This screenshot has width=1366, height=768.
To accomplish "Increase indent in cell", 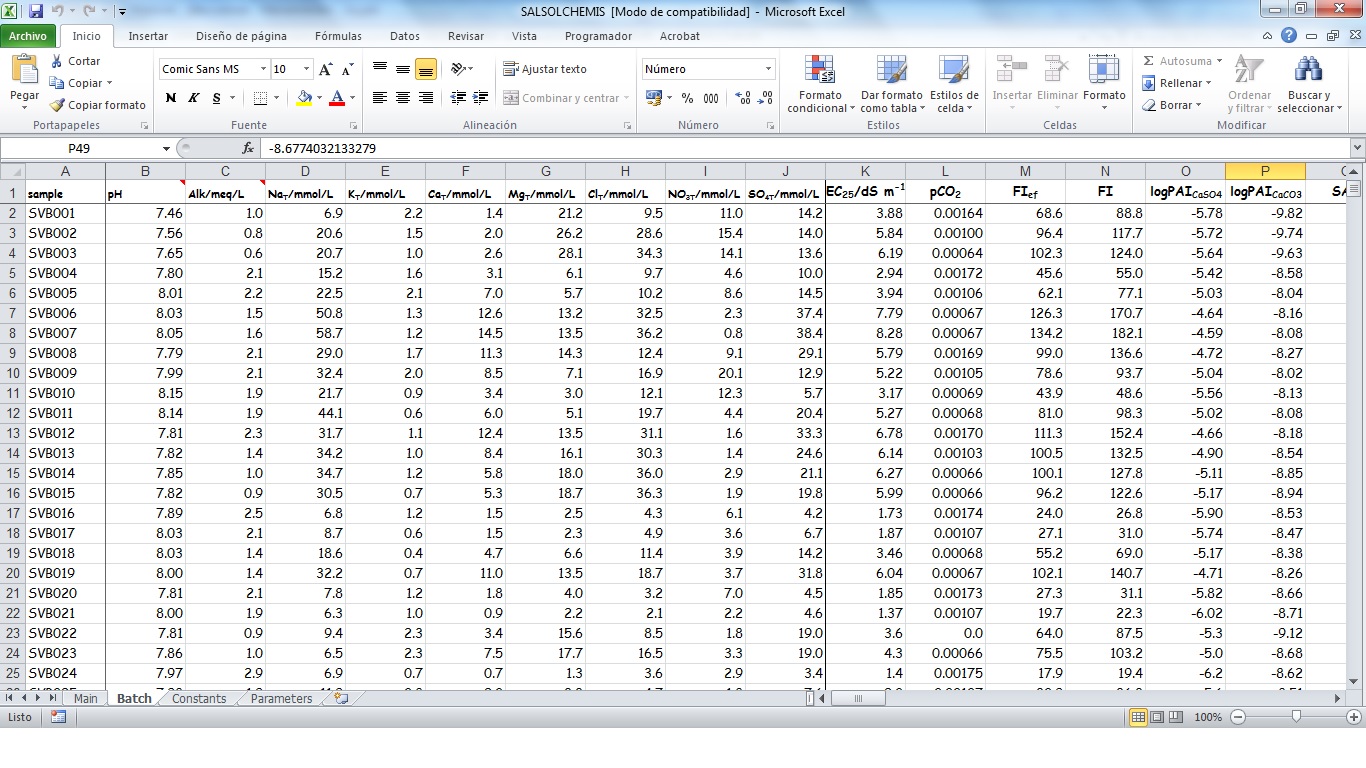I will tap(480, 98).
